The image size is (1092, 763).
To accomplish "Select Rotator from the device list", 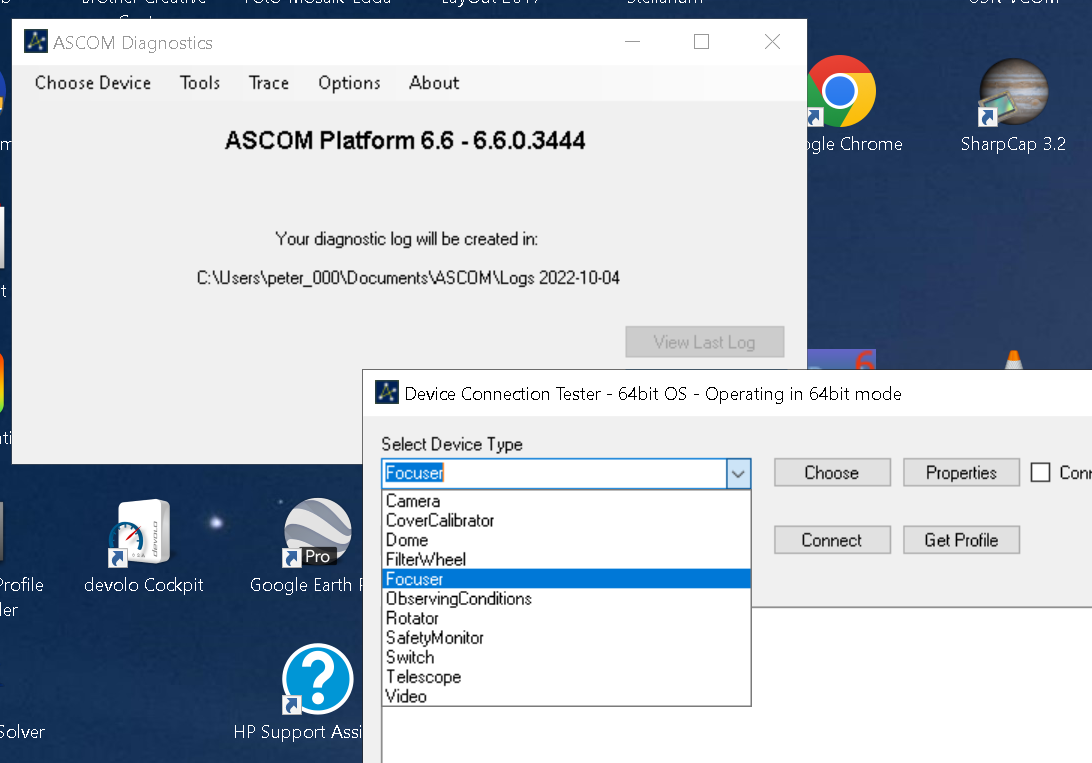I will [566, 618].
